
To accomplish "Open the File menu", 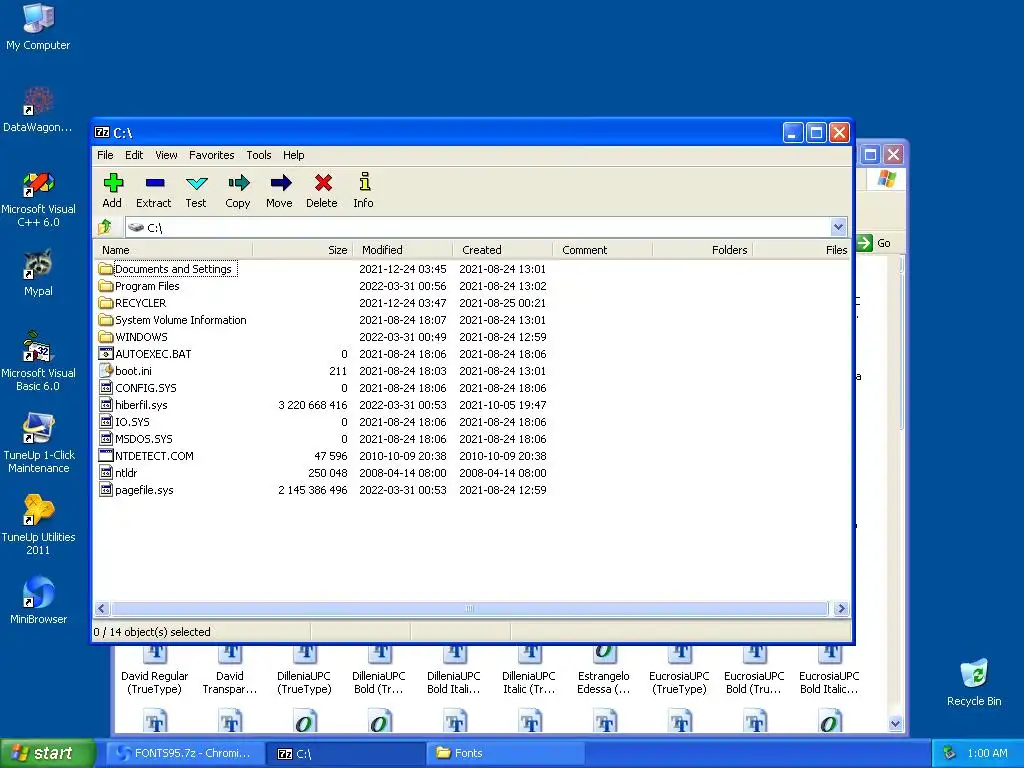I will 105,155.
